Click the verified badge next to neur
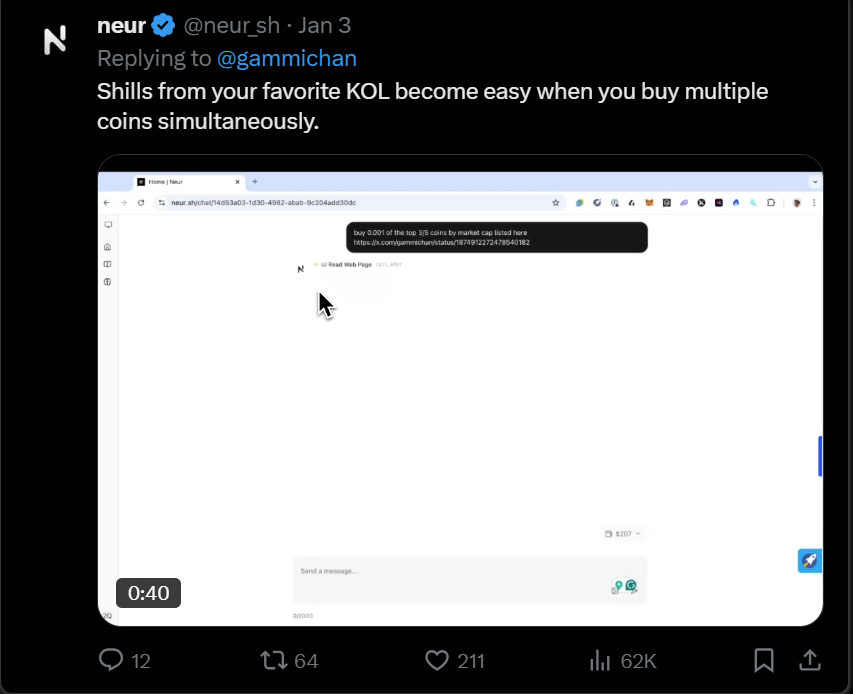 163,26
